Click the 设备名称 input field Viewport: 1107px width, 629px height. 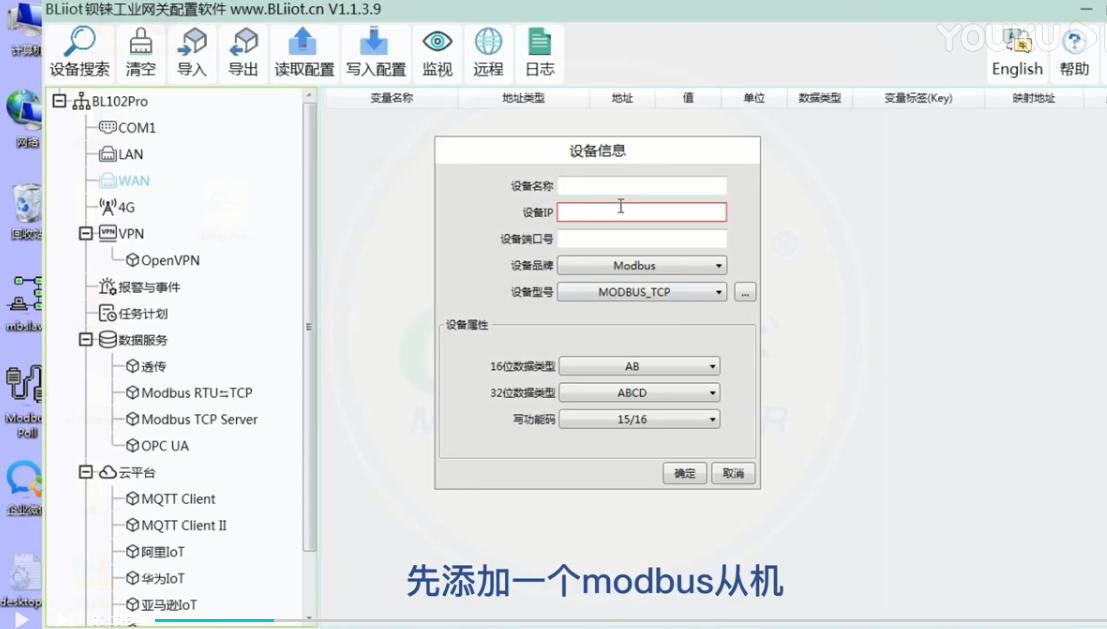(642, 186)
